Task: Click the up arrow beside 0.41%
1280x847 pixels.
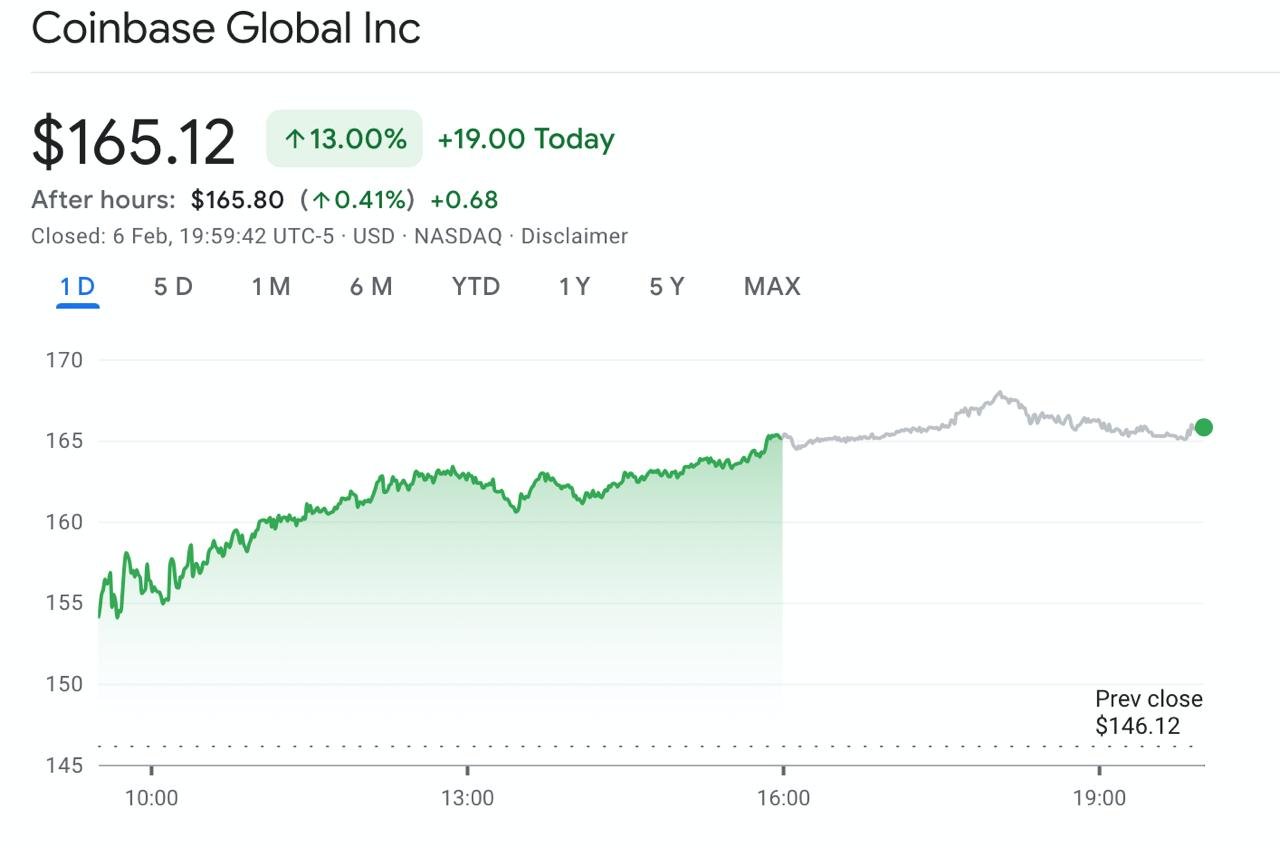Action: click(x=320, y=200)
